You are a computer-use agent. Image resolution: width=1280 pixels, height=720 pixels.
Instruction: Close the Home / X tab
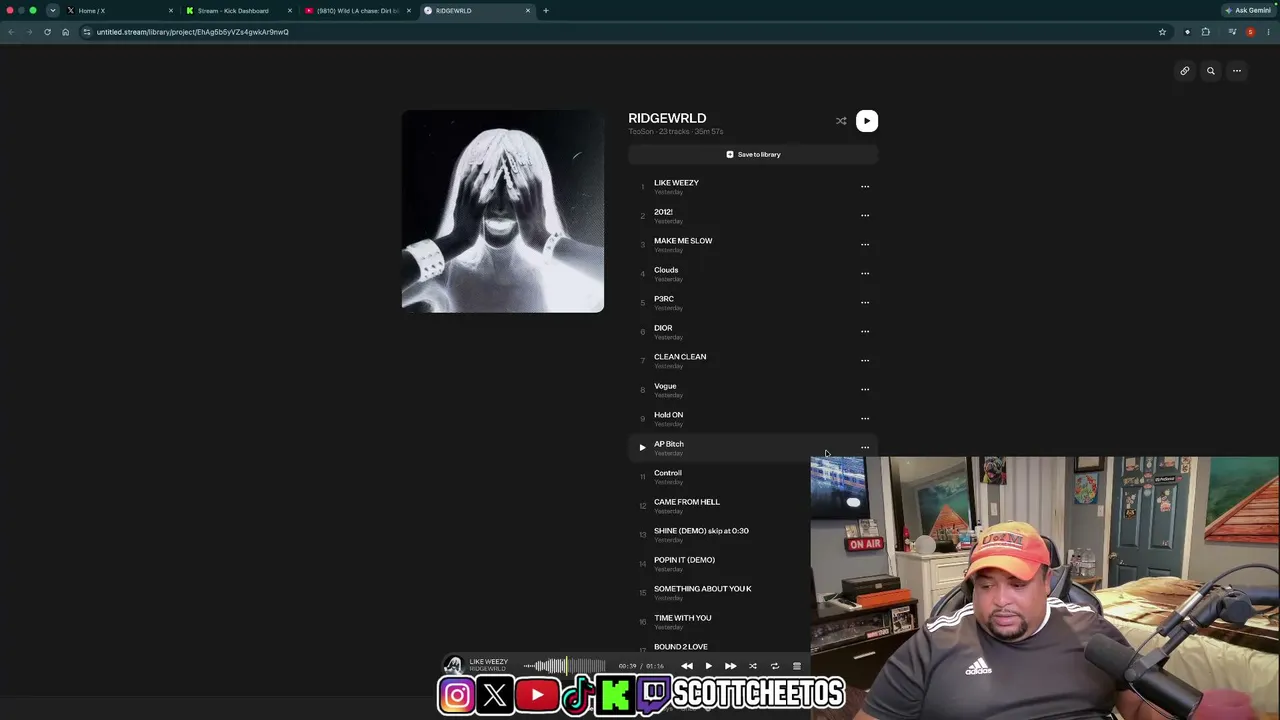[171, 10]
